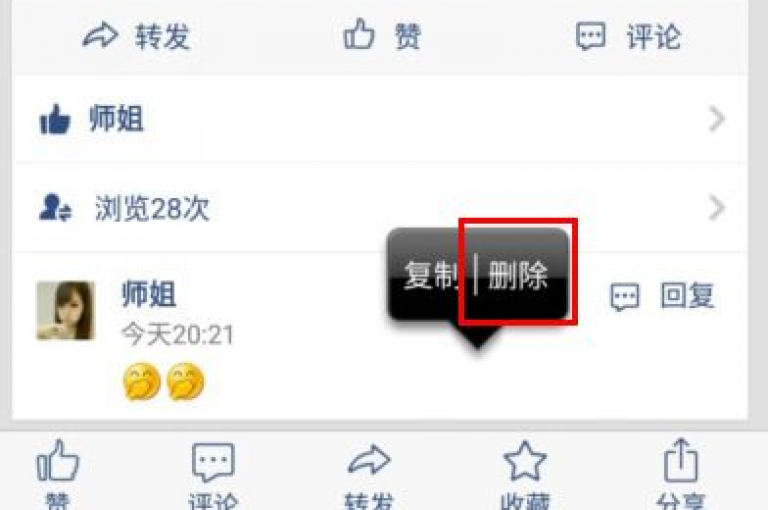Open 师姐 profile photo thumbnail

[x=66, y=311]
